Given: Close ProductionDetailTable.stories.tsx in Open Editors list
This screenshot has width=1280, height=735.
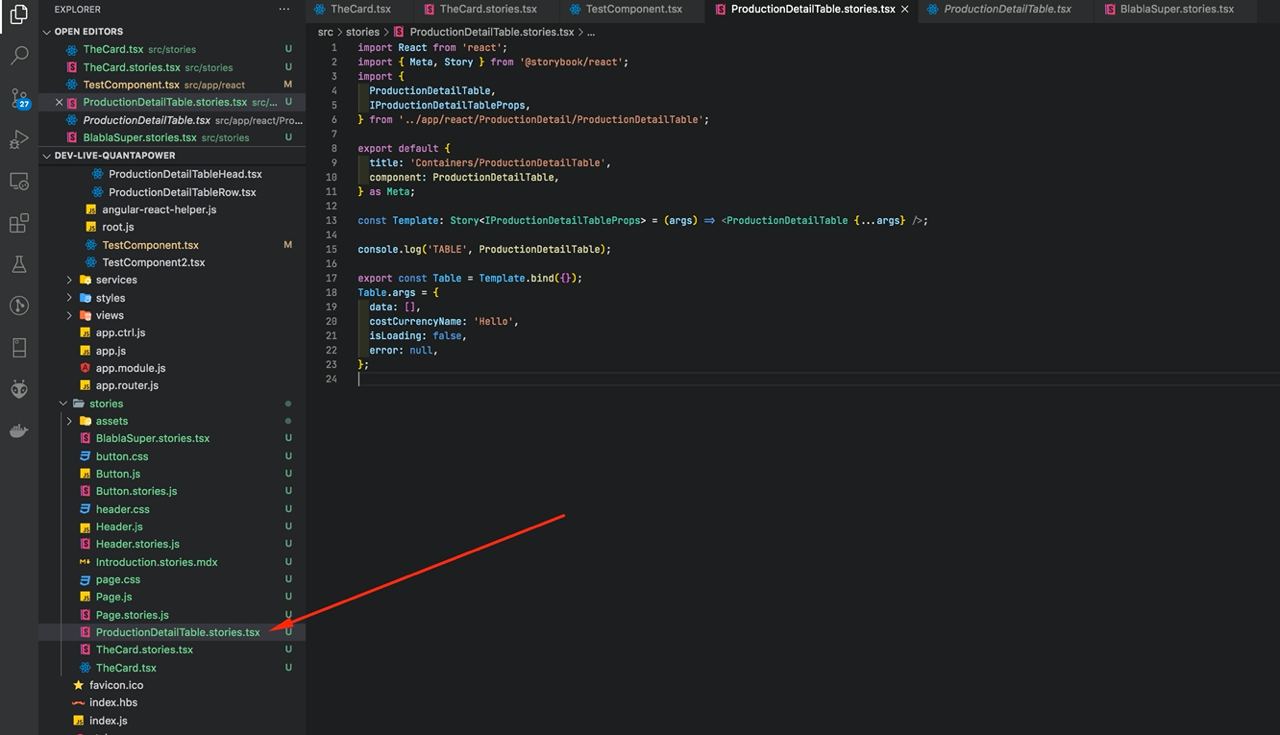Looking at the screenshot, I should (x=59, y=102).
